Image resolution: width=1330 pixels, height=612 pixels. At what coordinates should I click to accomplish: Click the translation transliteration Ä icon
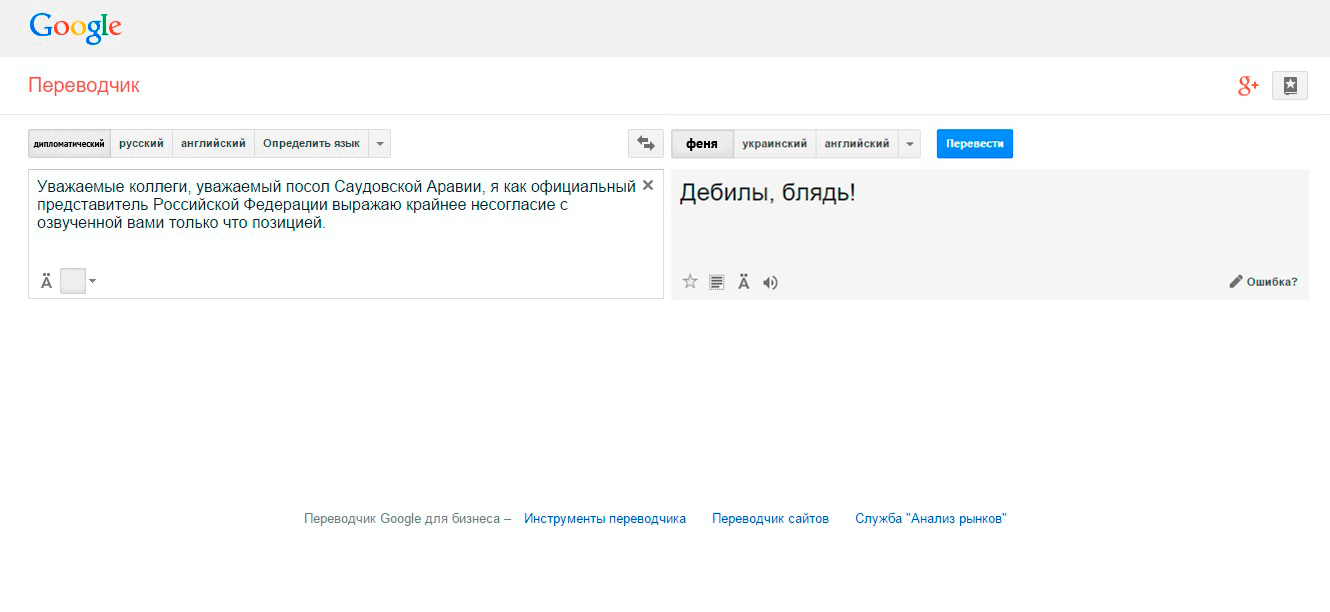743,282
